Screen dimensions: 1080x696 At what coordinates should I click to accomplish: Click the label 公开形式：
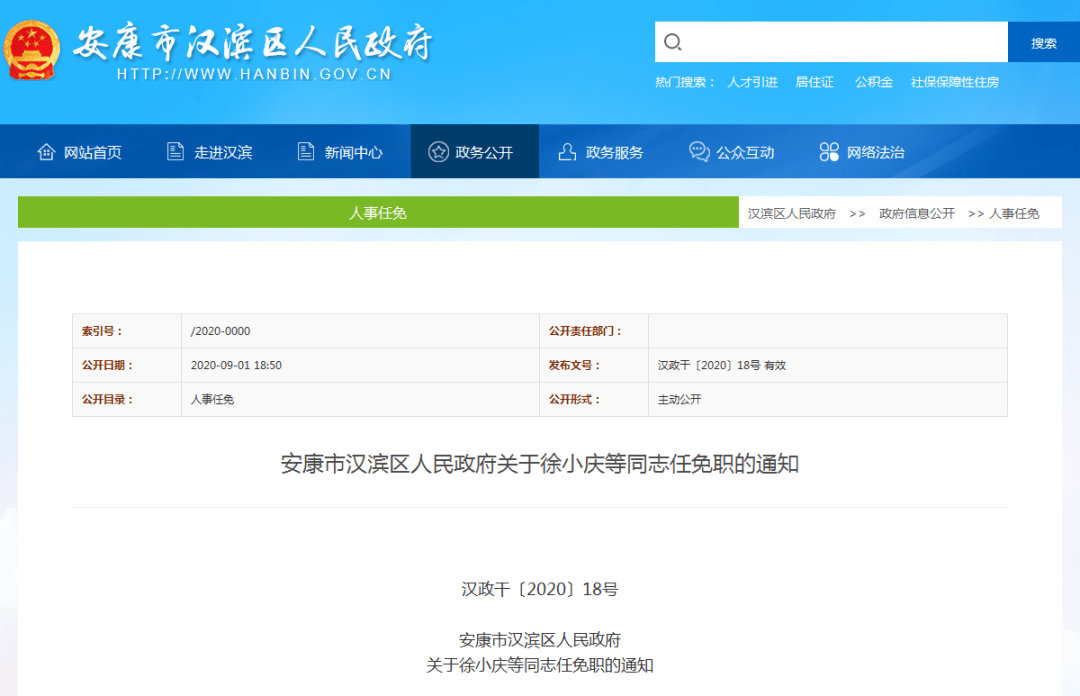point(574,400)
